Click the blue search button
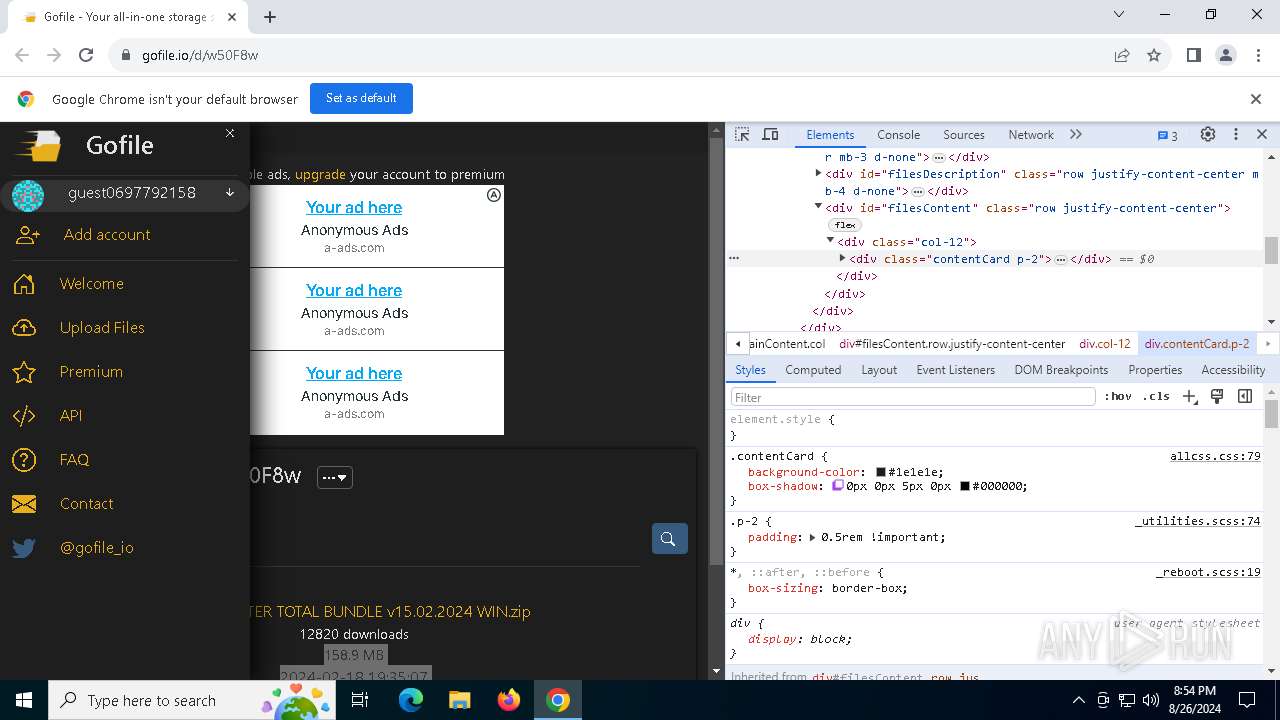Image resolution: width=1280 pixels, height=720 pixels. coord(670,539)
